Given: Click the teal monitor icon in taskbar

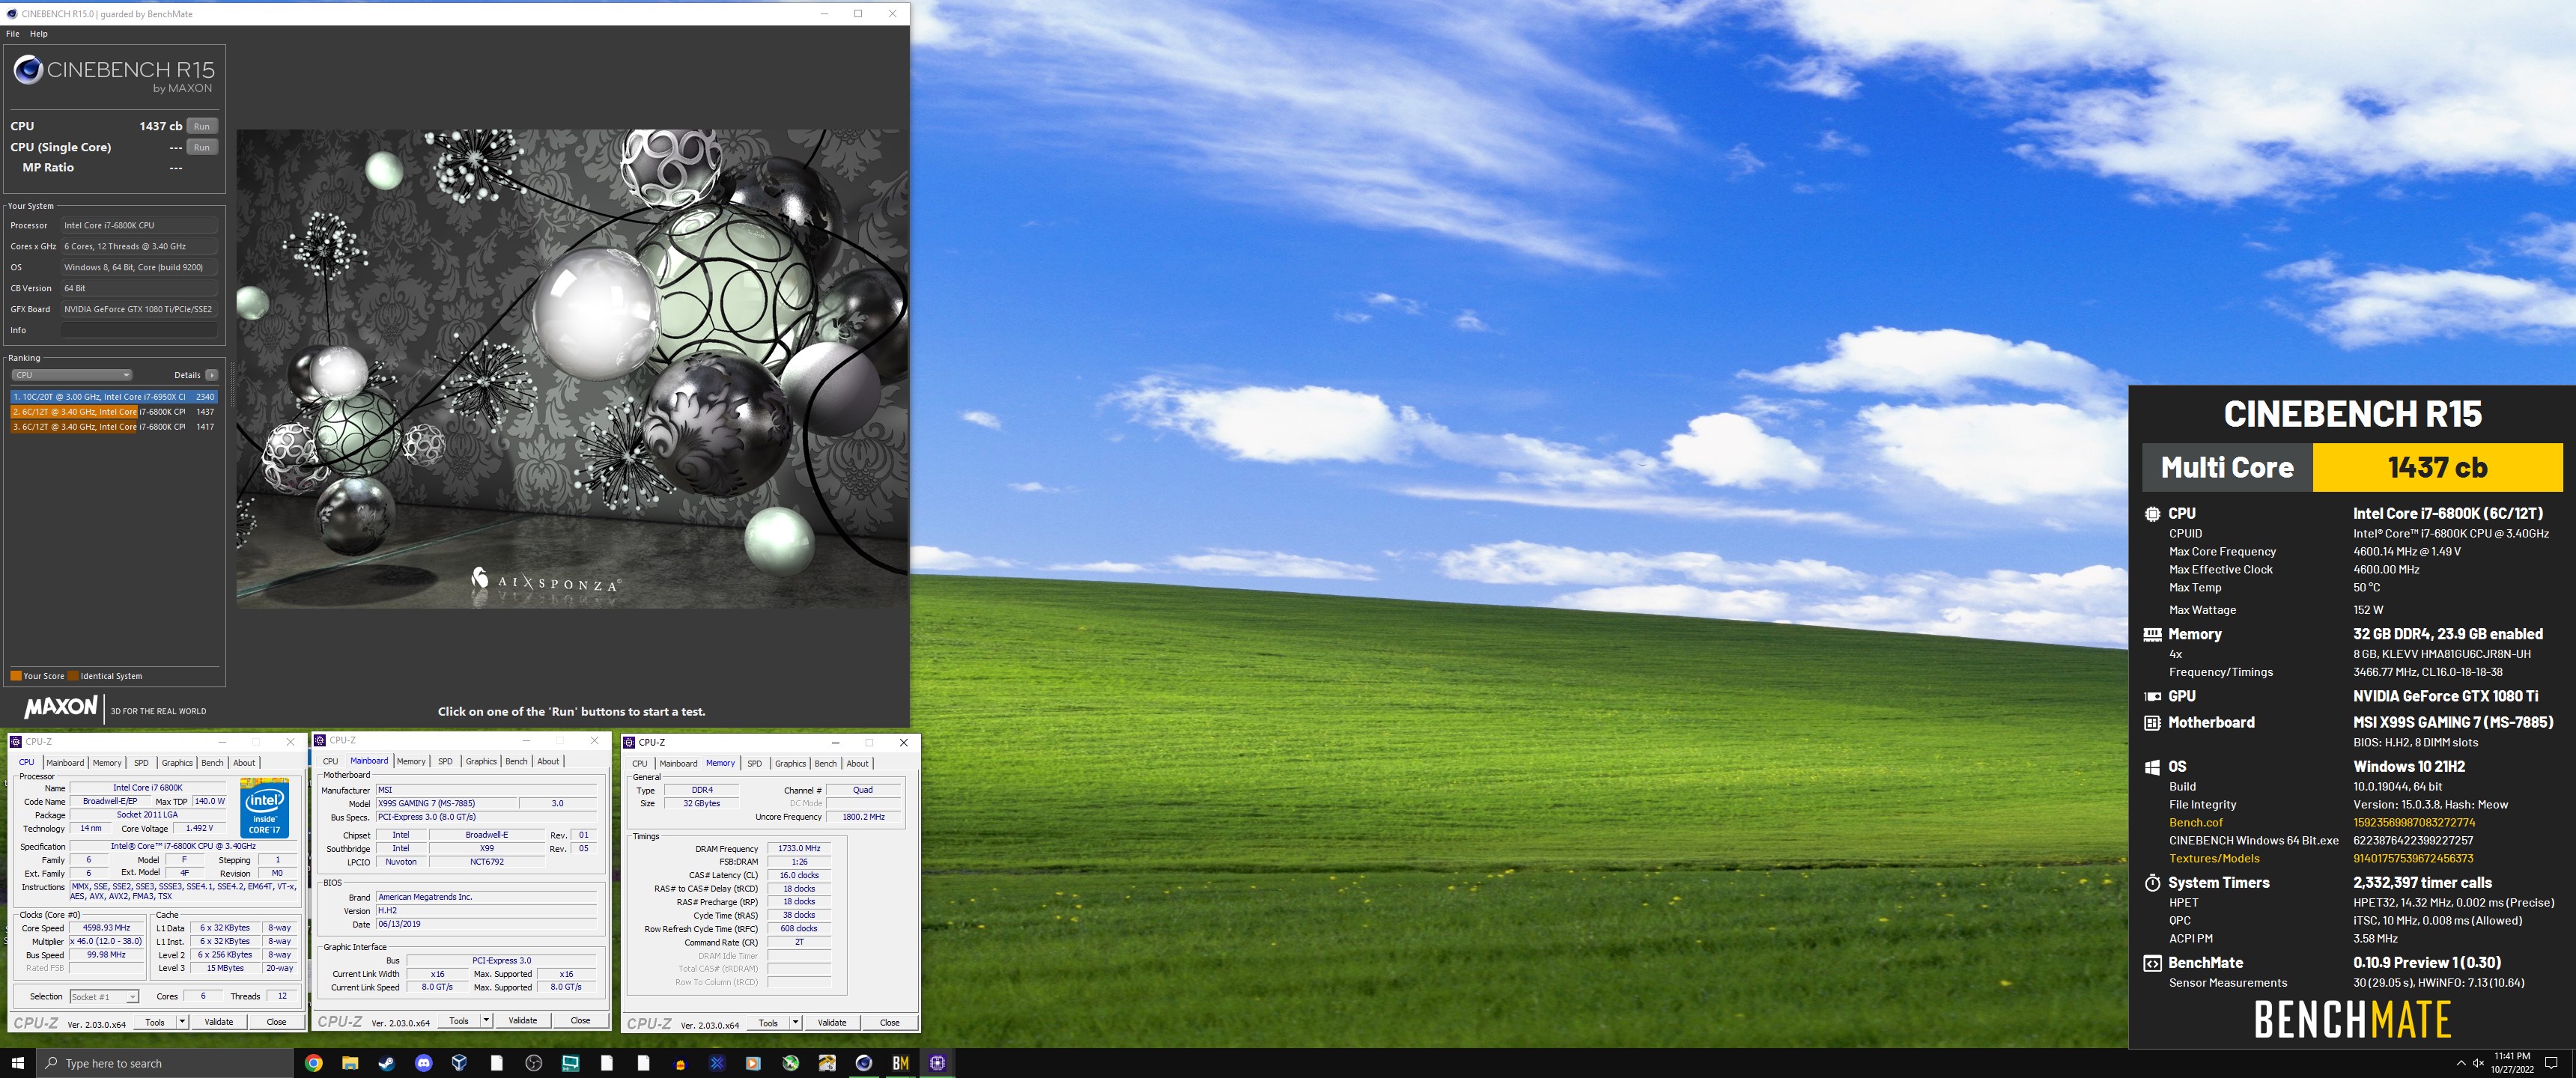Looking at the screenshot, I should click(x=570, y=1063).
